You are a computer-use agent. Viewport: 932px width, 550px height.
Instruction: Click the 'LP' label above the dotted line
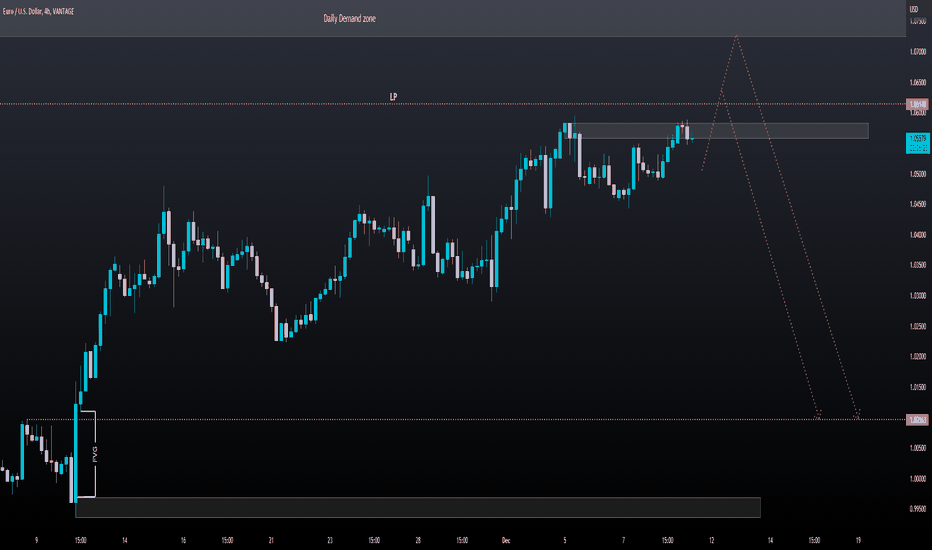(x=393, y=96)
